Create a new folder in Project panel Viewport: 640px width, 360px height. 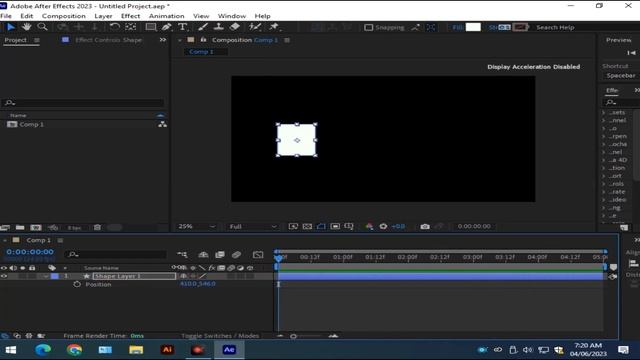(x=20, y=227)
